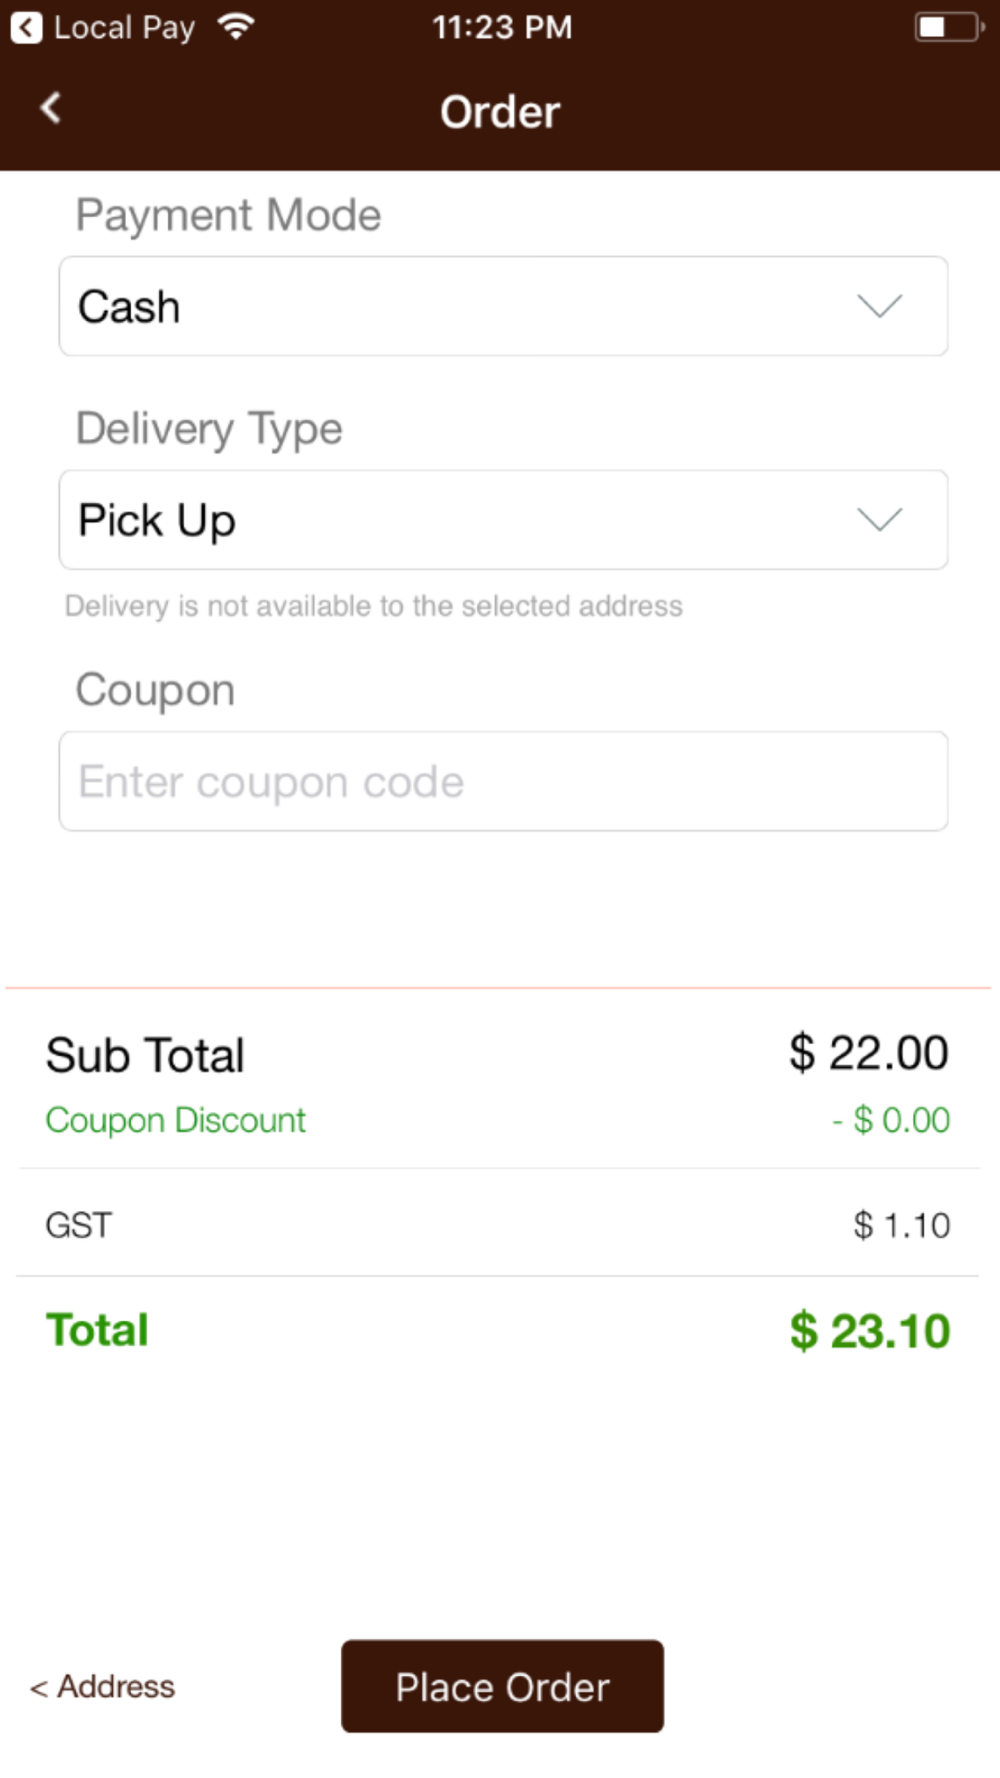Click the Enter coupon code field

(503, 781)
